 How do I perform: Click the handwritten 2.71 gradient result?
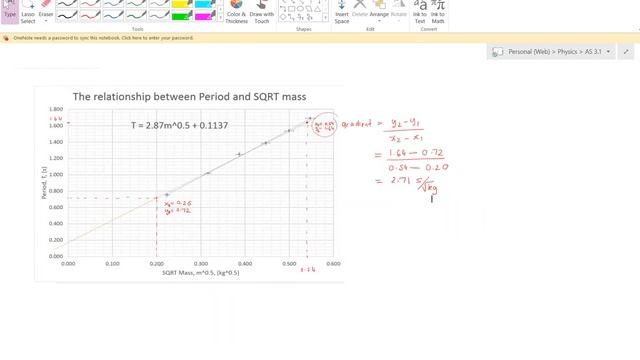click(400, 180)
